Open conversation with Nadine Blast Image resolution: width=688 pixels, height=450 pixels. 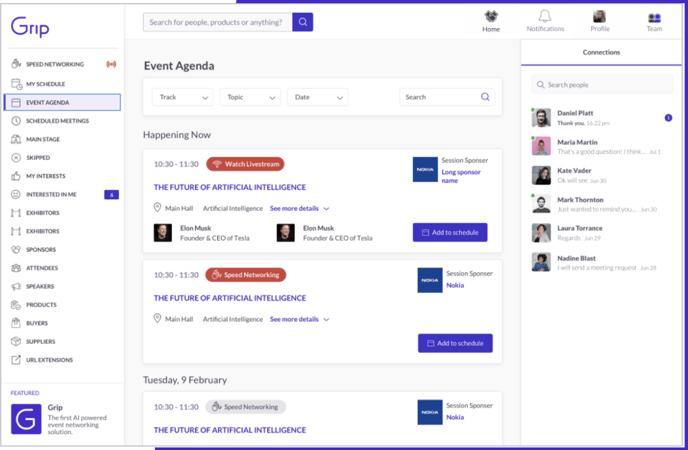point(602,262)
